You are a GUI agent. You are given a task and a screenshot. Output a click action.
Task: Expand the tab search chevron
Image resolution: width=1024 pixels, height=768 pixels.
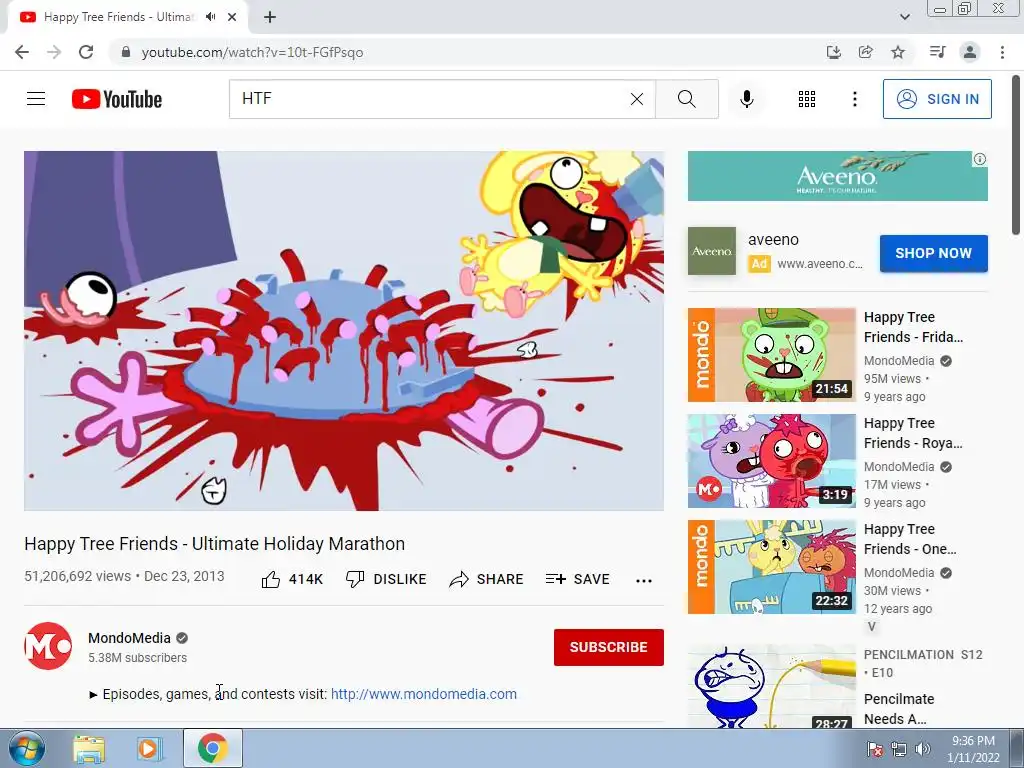pos(904,17)
